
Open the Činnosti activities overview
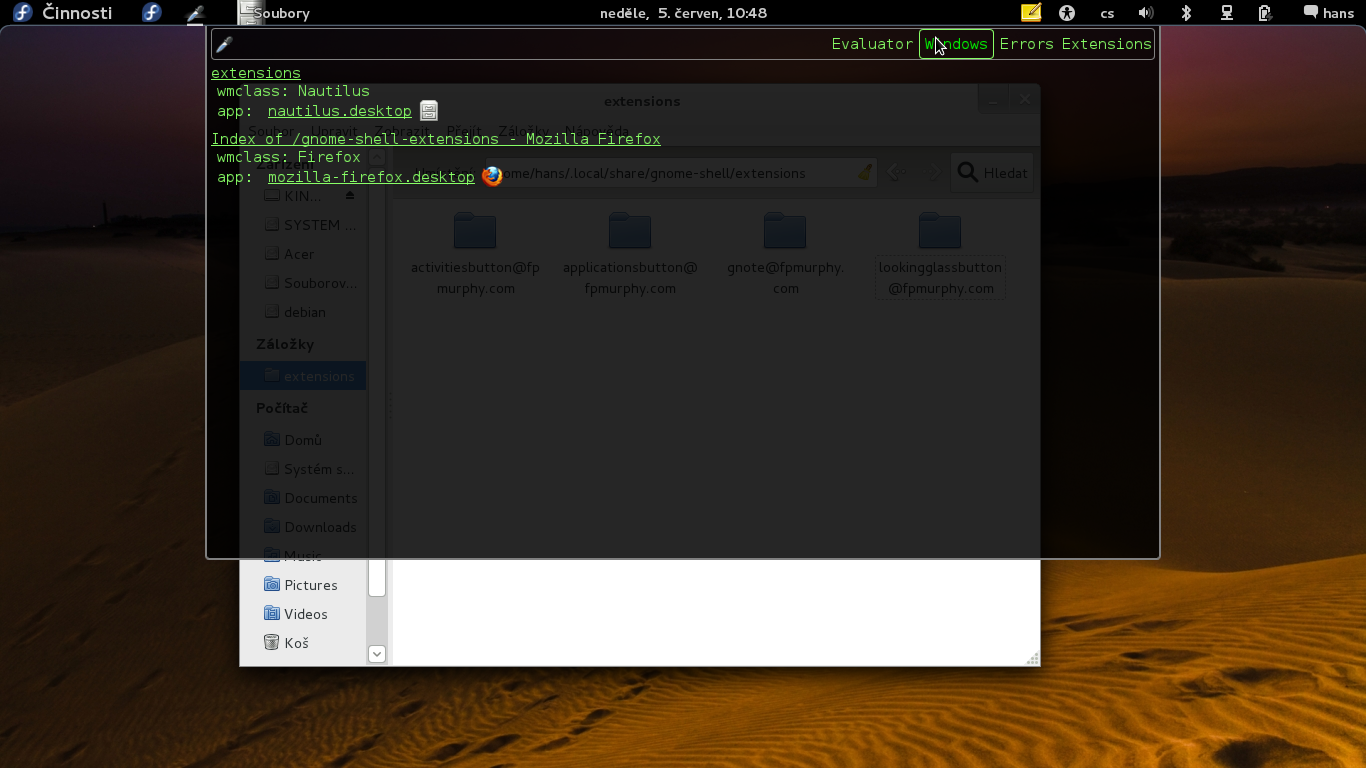(x=62, y=13)
